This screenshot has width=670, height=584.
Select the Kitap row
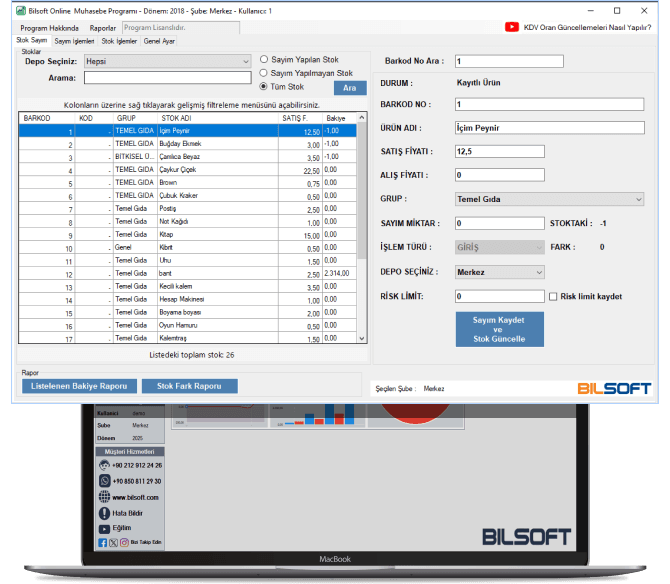point(188,235)
